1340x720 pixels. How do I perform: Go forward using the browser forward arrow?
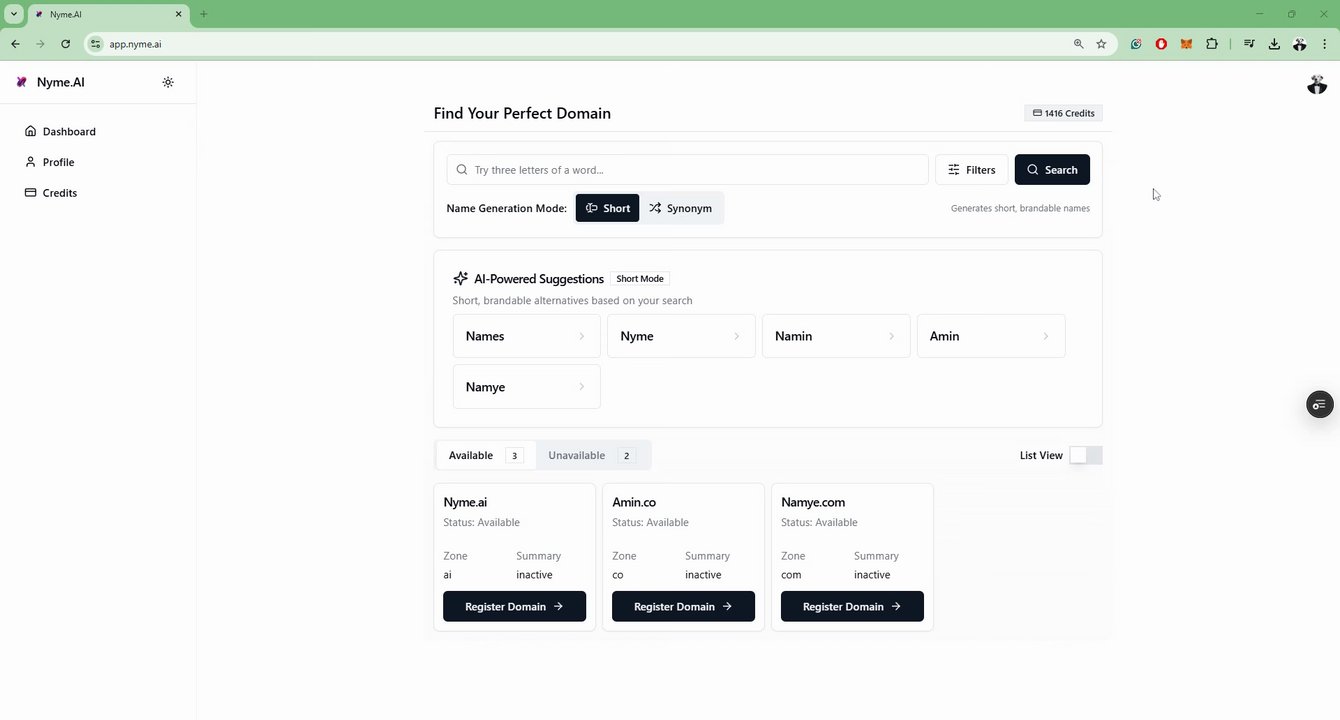(x=40, y=44)
